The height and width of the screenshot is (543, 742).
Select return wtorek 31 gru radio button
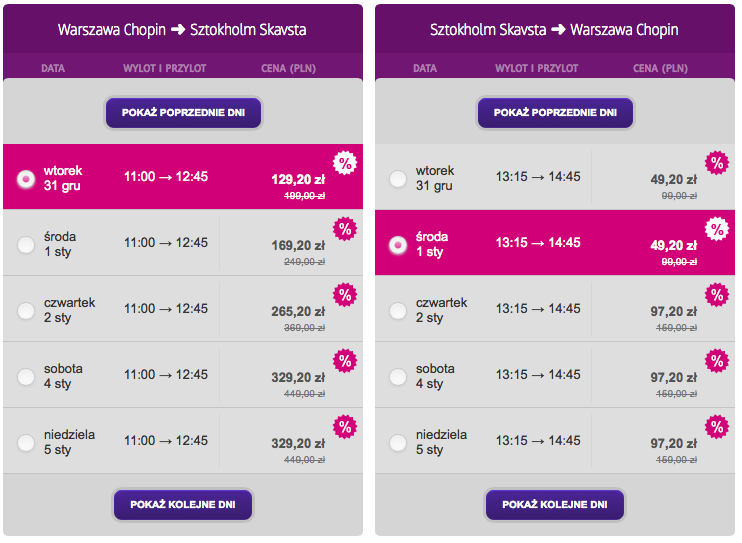[398, 179]
